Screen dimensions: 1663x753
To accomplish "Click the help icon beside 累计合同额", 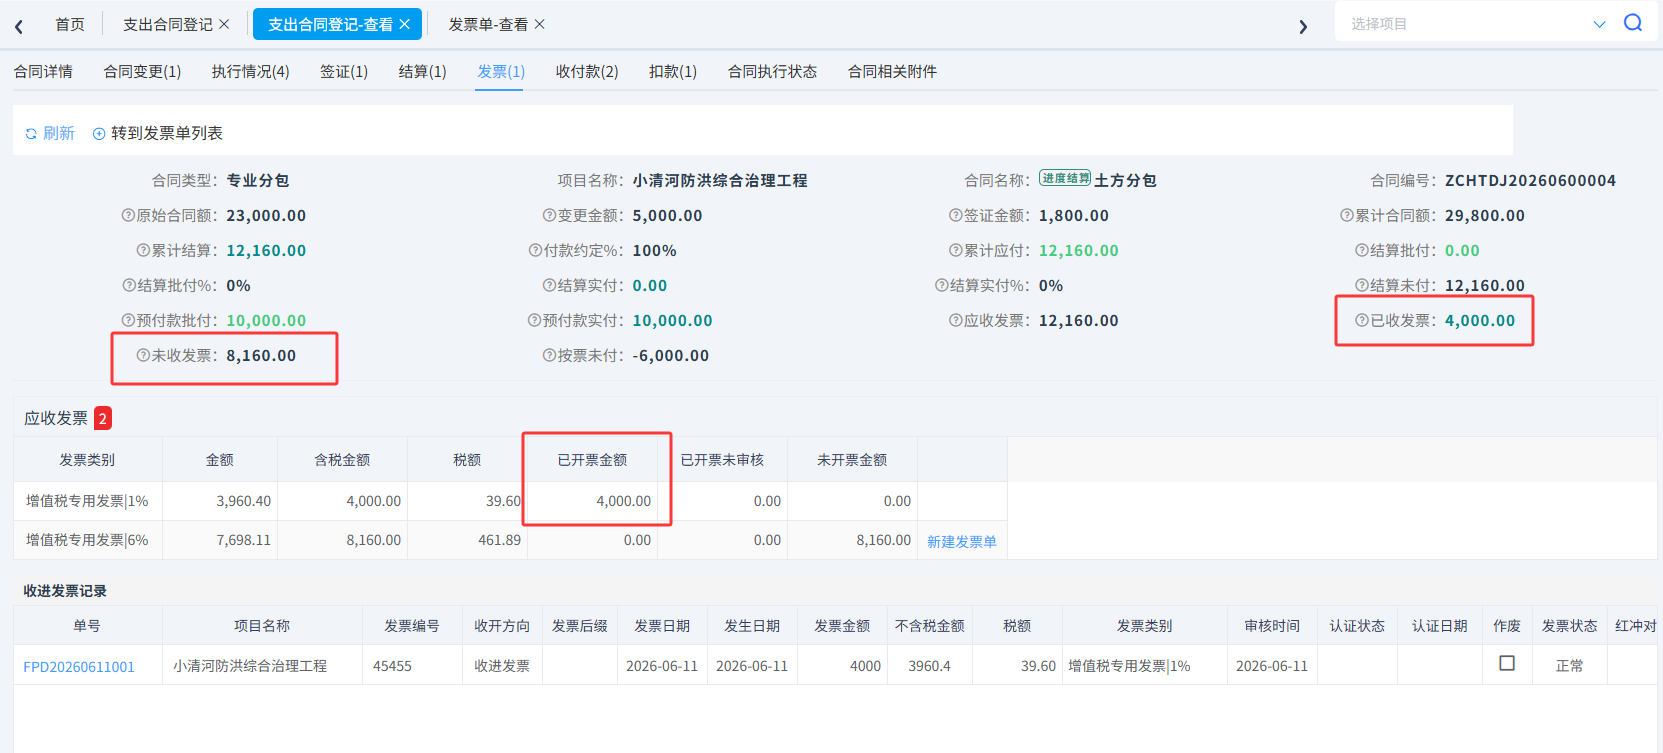I will (x=1347, y=215).
